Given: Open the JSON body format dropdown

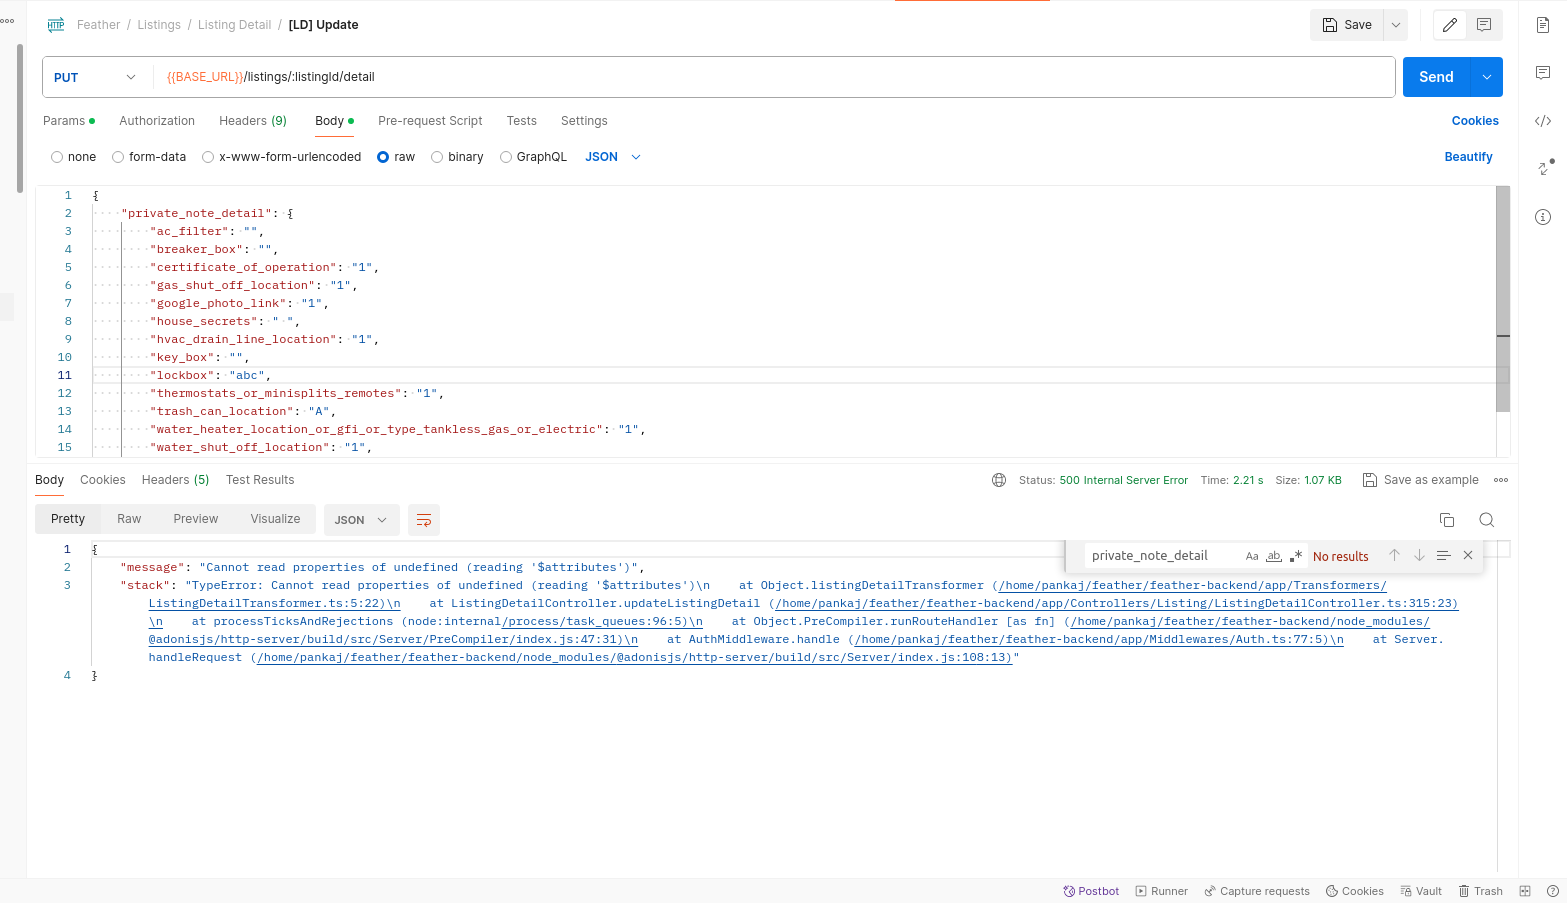Looking at the screenshot, I should pos(612,157).
